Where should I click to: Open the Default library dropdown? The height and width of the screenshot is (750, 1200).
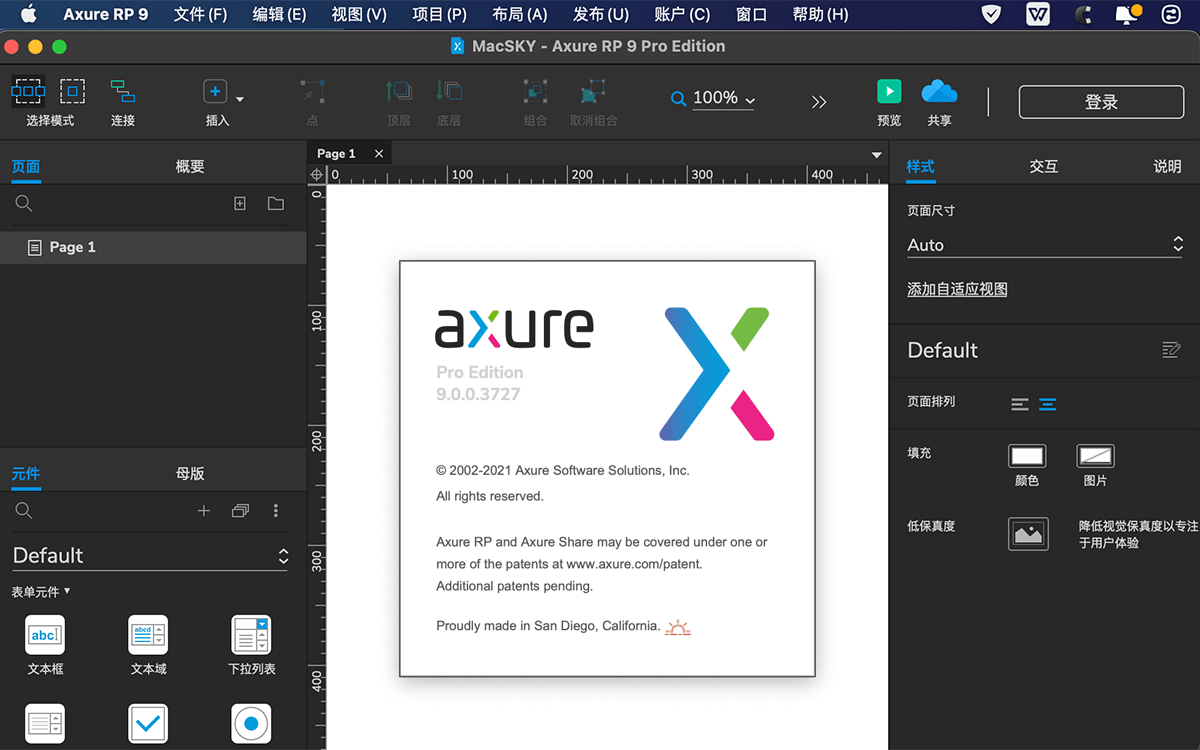[150, 556]
